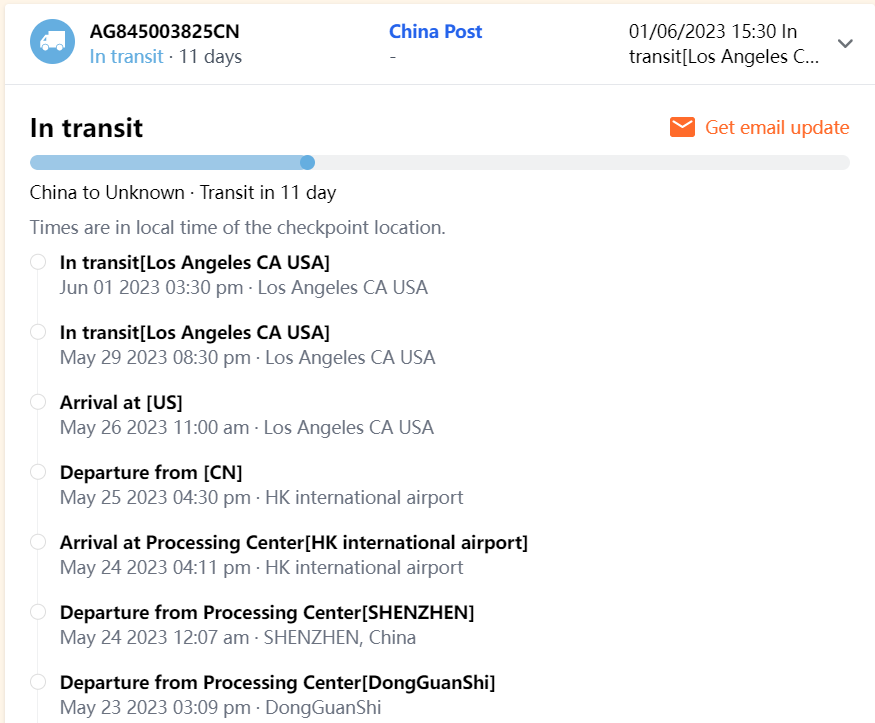The image size is (875, 723).
Task: Select tracking number AG845003825CN
Action: click(x=164, y=31)
